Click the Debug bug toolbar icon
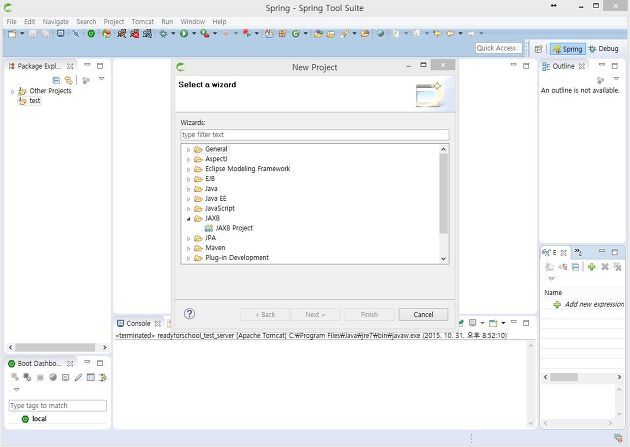 (164, 34)
